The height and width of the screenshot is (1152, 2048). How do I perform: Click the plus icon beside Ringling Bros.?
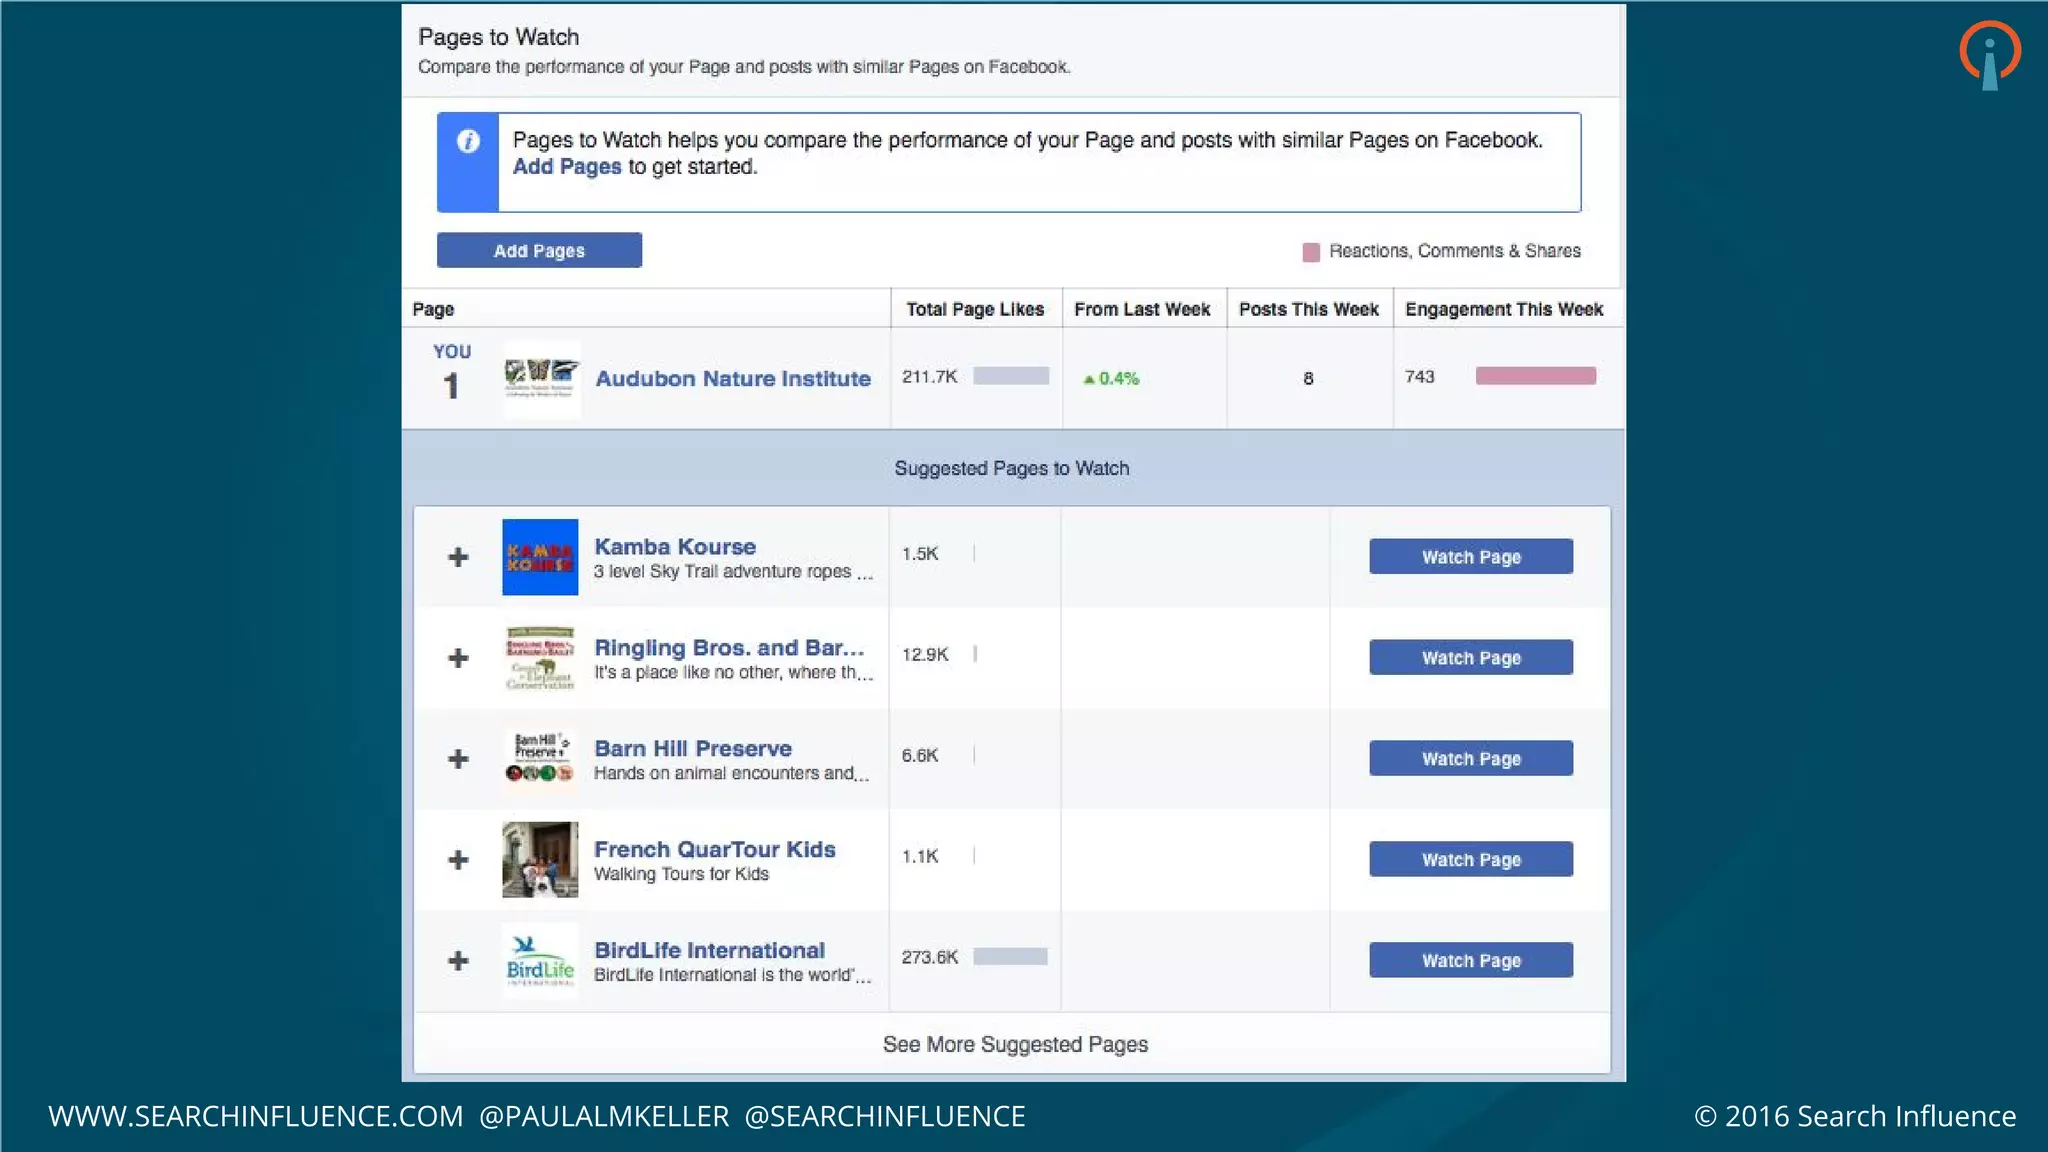(458, 658)
